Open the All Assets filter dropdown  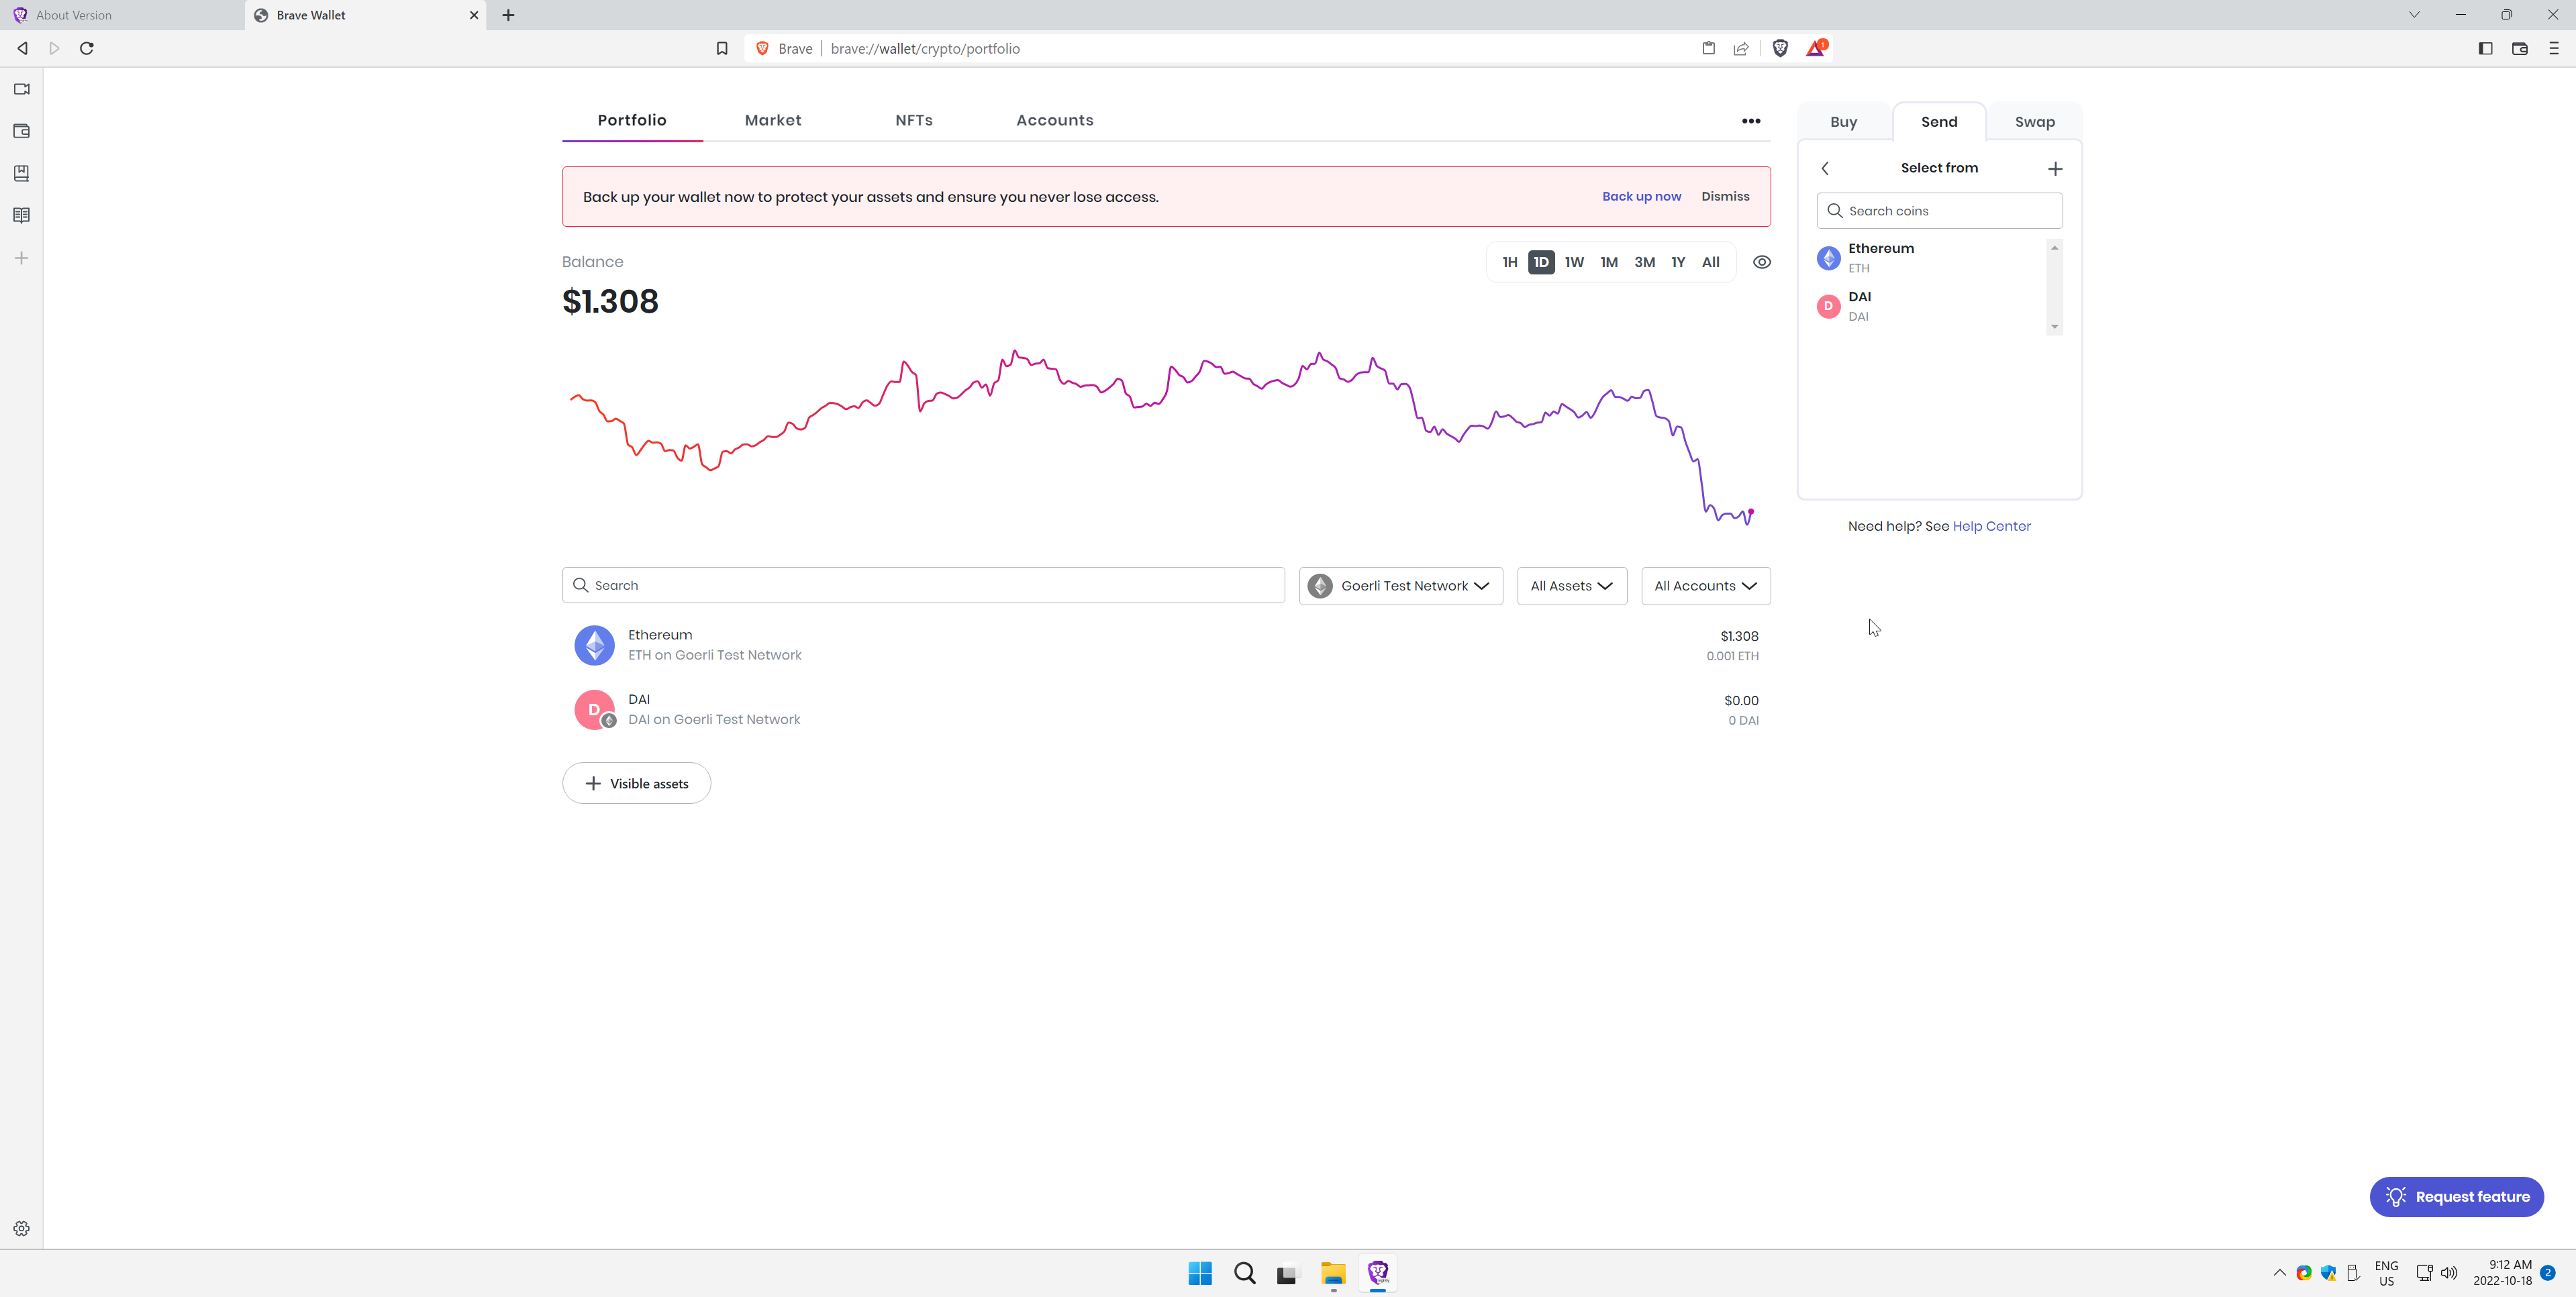pos(1571,586)
